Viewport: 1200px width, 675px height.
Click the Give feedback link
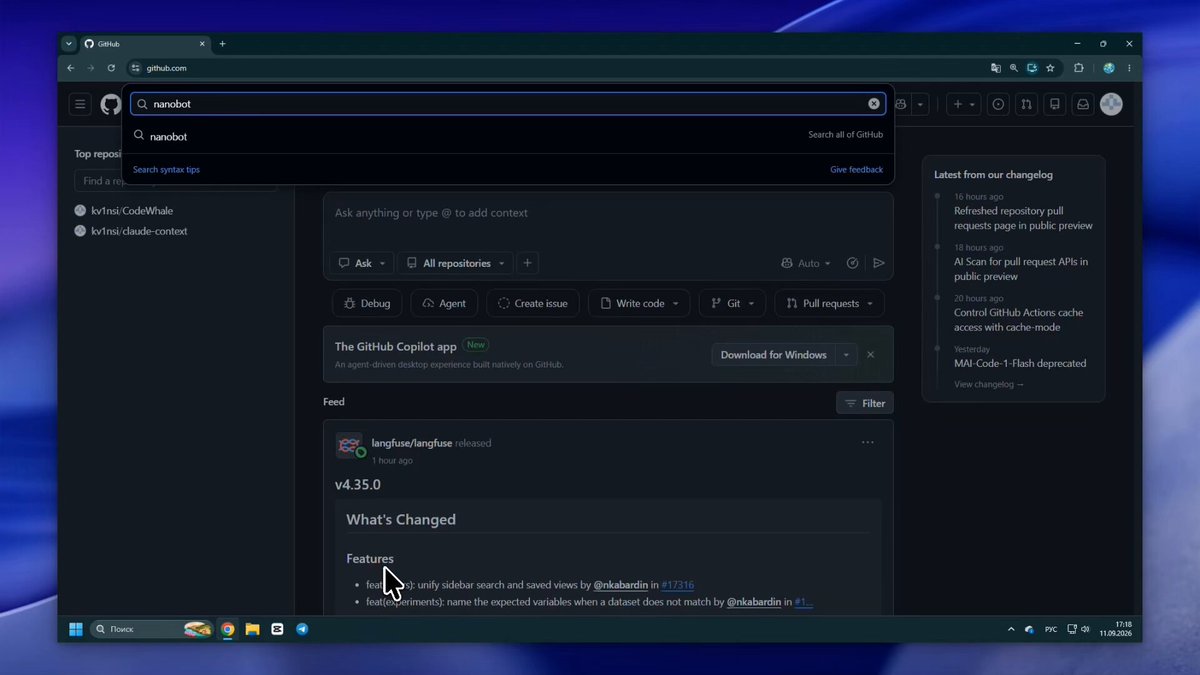[x=857, y=170]
